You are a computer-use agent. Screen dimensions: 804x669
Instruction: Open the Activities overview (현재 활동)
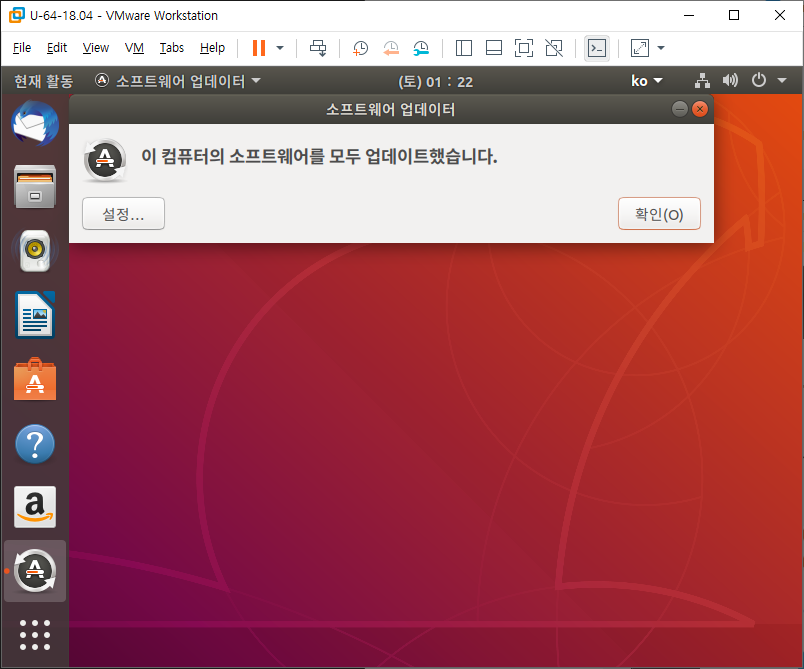coord(44,81)
